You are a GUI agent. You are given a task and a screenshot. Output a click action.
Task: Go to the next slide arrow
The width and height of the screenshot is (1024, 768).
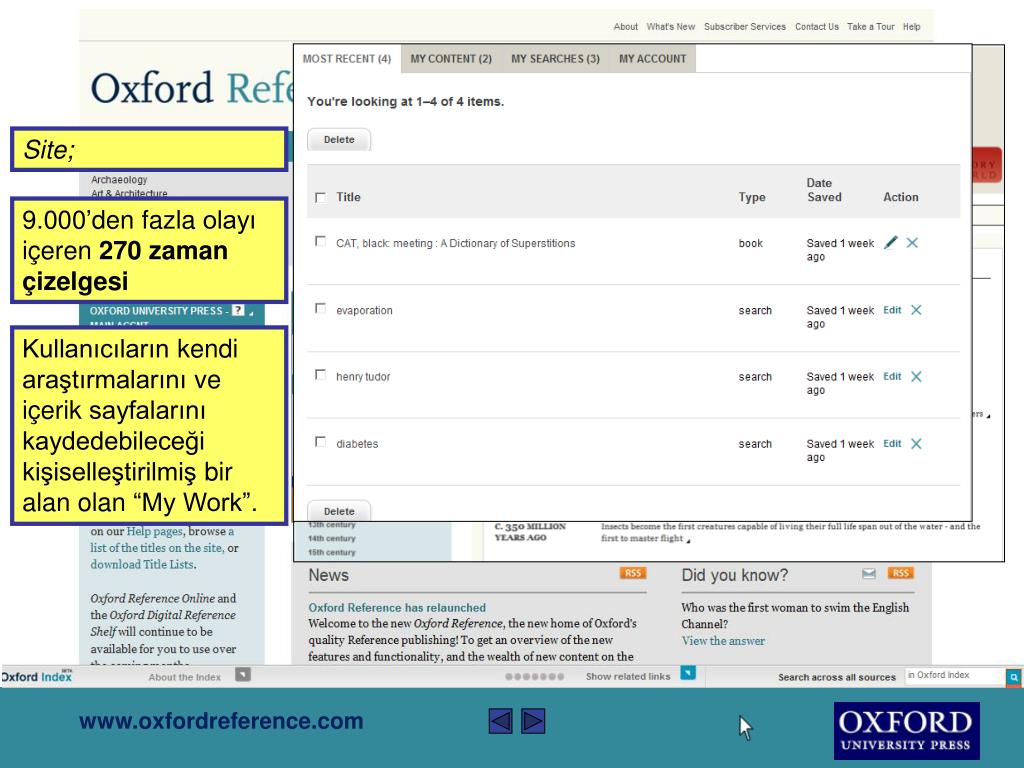pos(533,721)
